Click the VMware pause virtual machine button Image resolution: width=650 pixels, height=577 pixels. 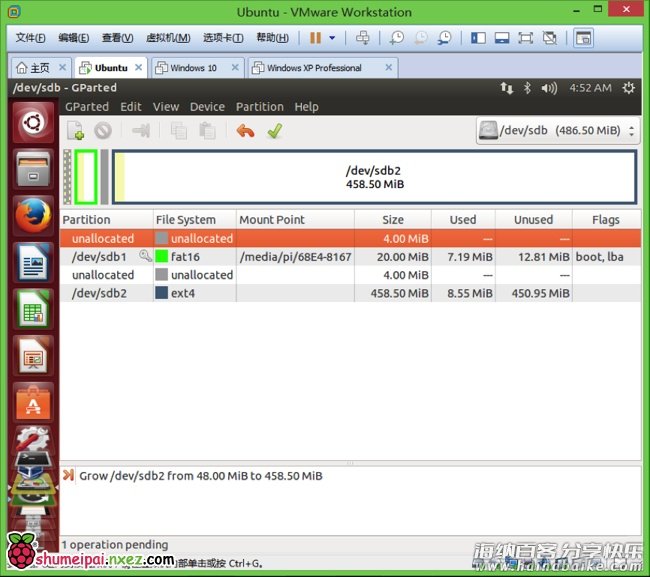315,38
